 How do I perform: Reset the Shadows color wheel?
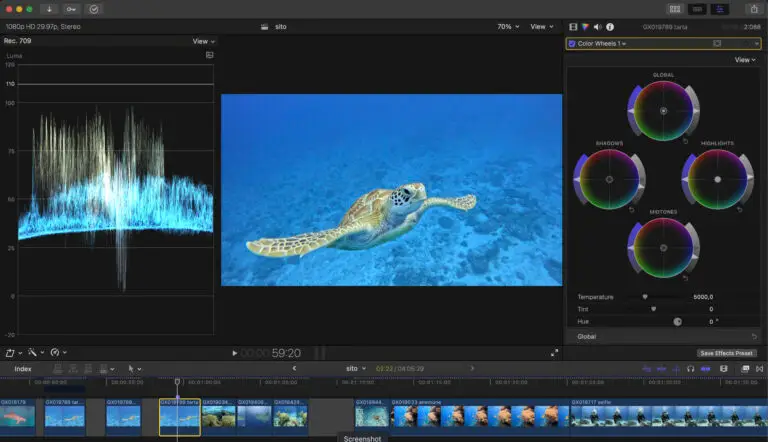631,210
